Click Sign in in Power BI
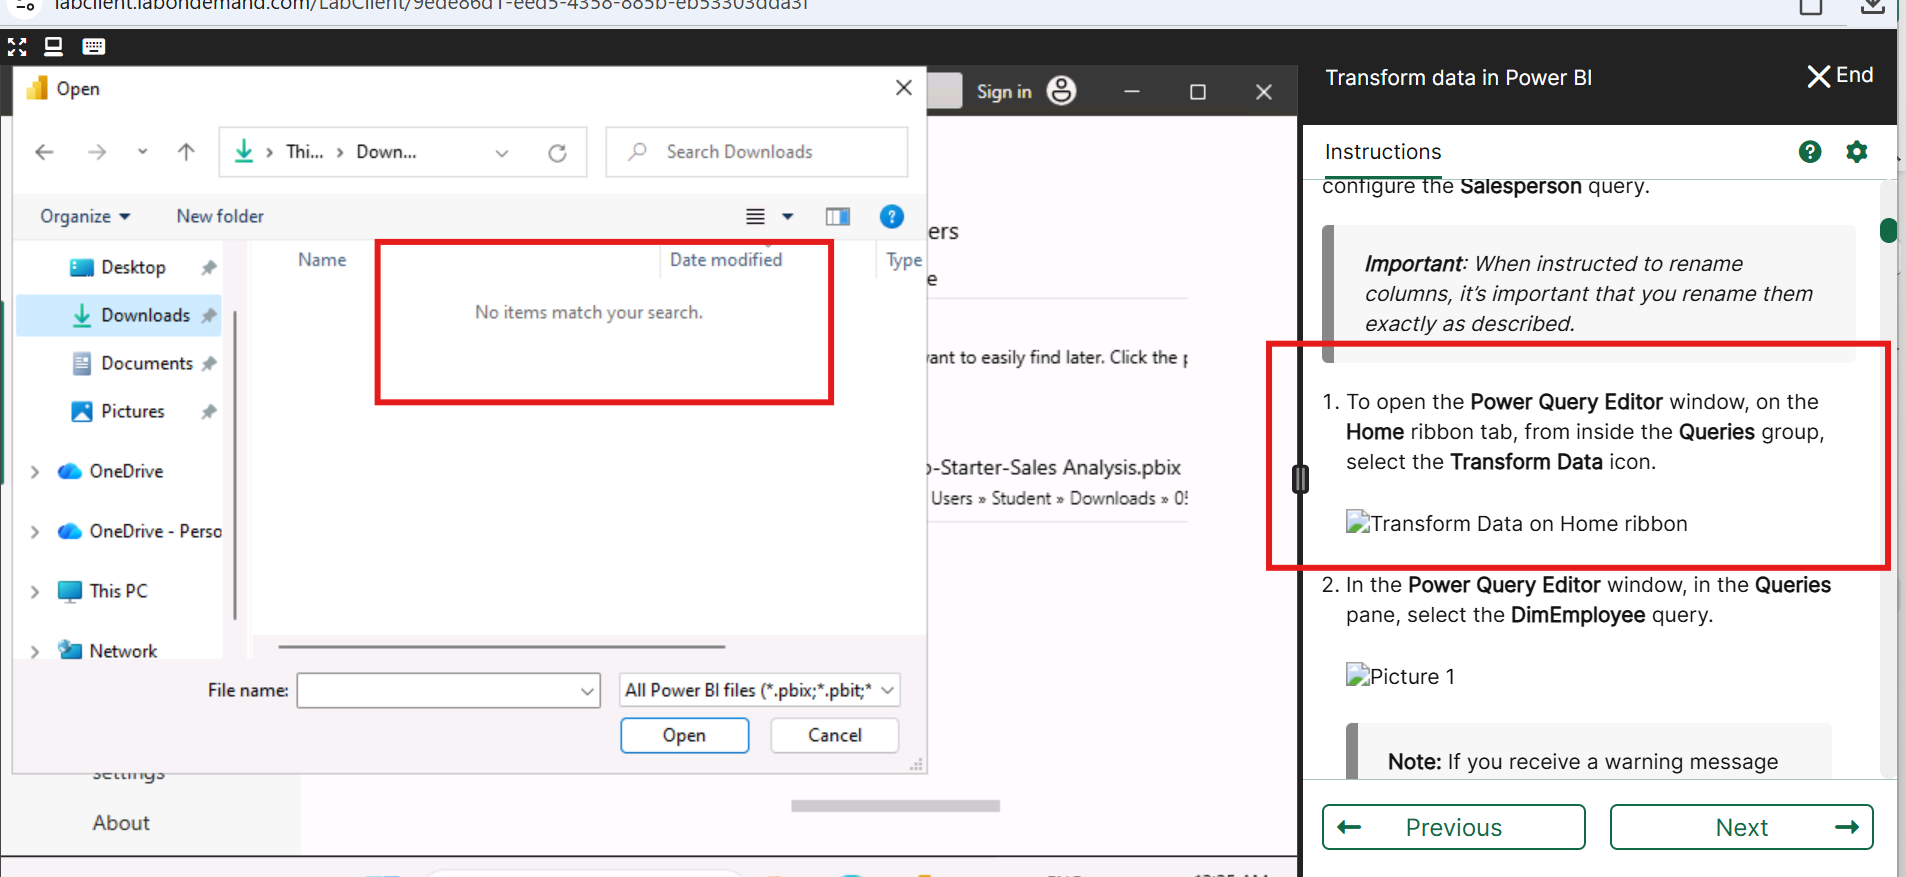This screenshot has width=1906, height=877. coord(1004,92)
